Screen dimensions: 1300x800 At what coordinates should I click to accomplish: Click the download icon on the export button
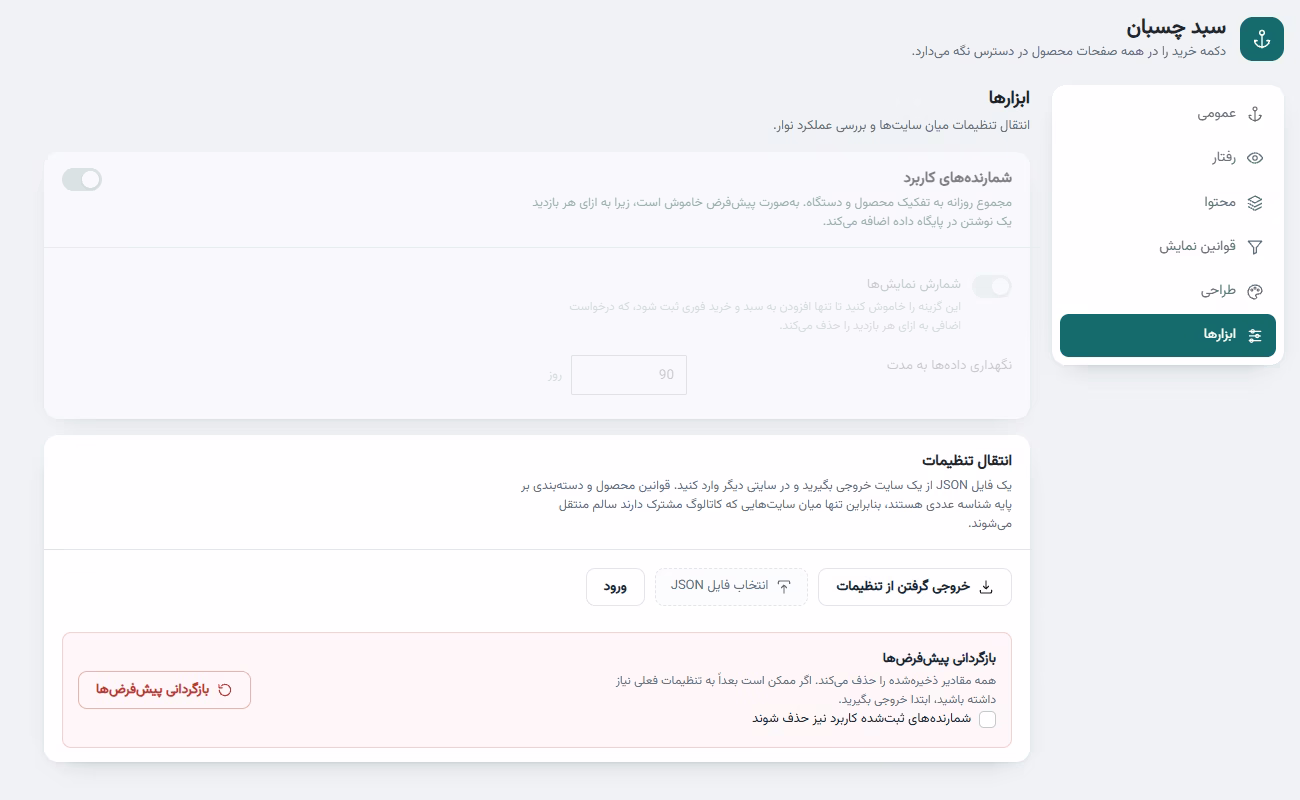tap(986, 587)
